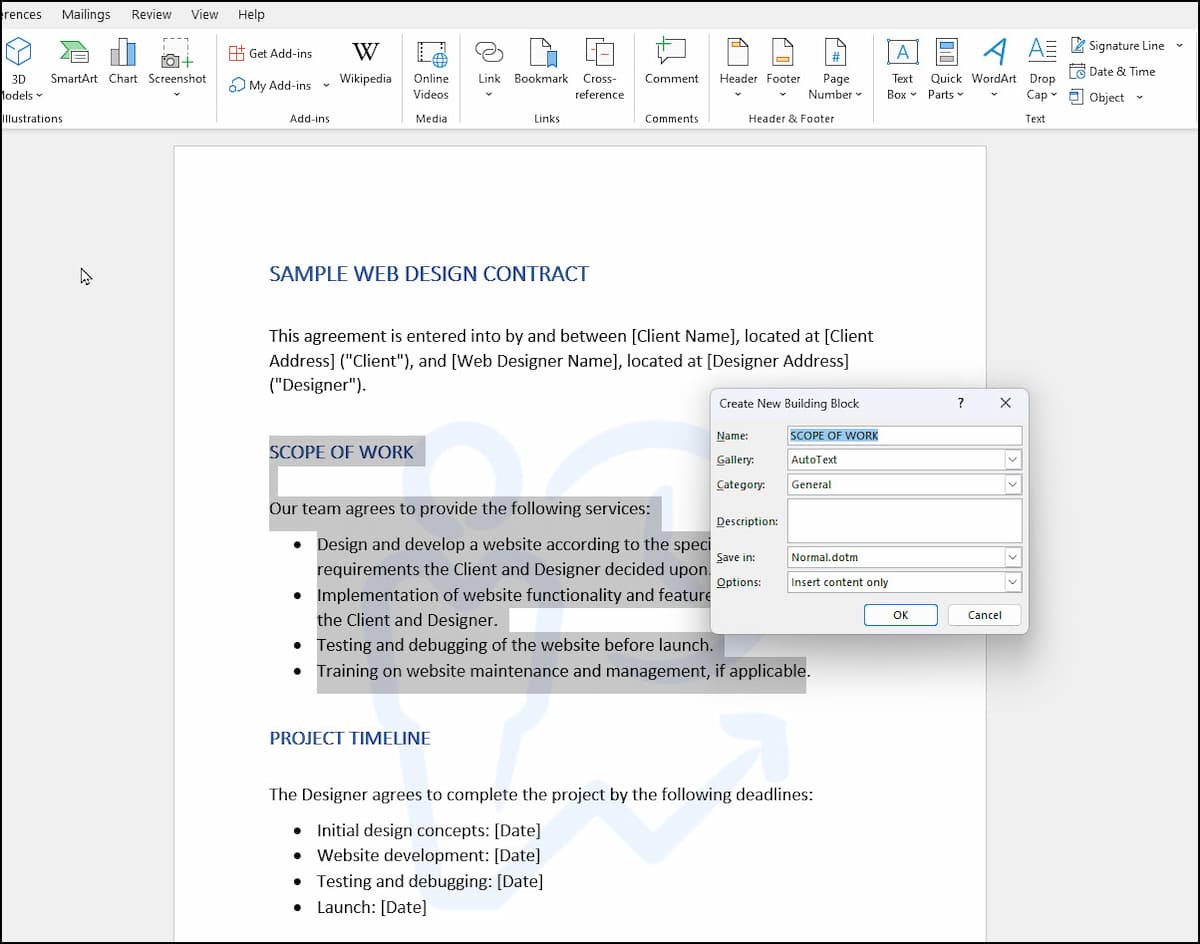Open the Help tab
This screenshot has height=944, width=1200.
(x=252, y=14)
